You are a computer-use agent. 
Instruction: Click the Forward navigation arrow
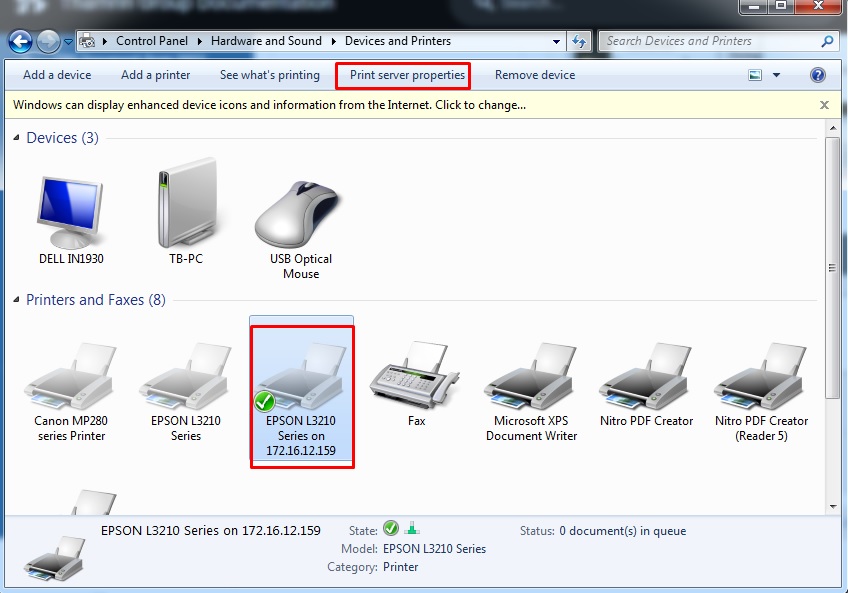(x=48, y=41)
